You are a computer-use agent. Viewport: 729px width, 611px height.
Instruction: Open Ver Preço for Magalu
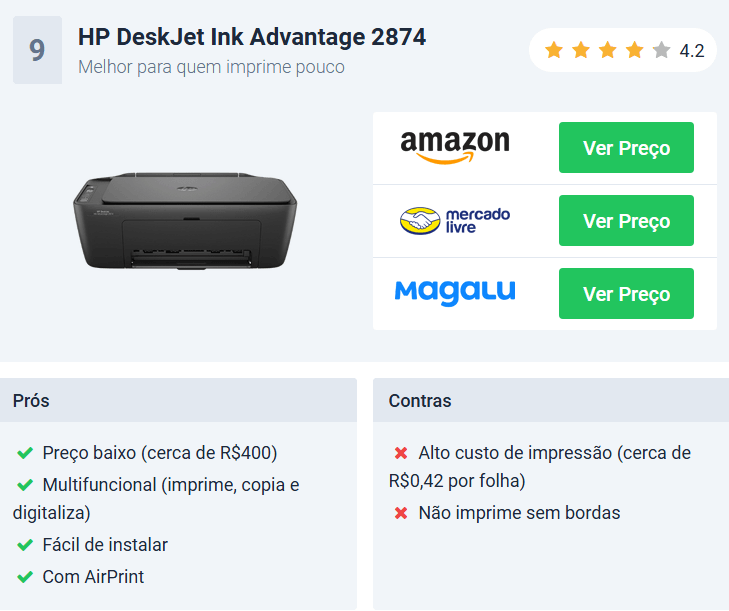click(626, 293)
